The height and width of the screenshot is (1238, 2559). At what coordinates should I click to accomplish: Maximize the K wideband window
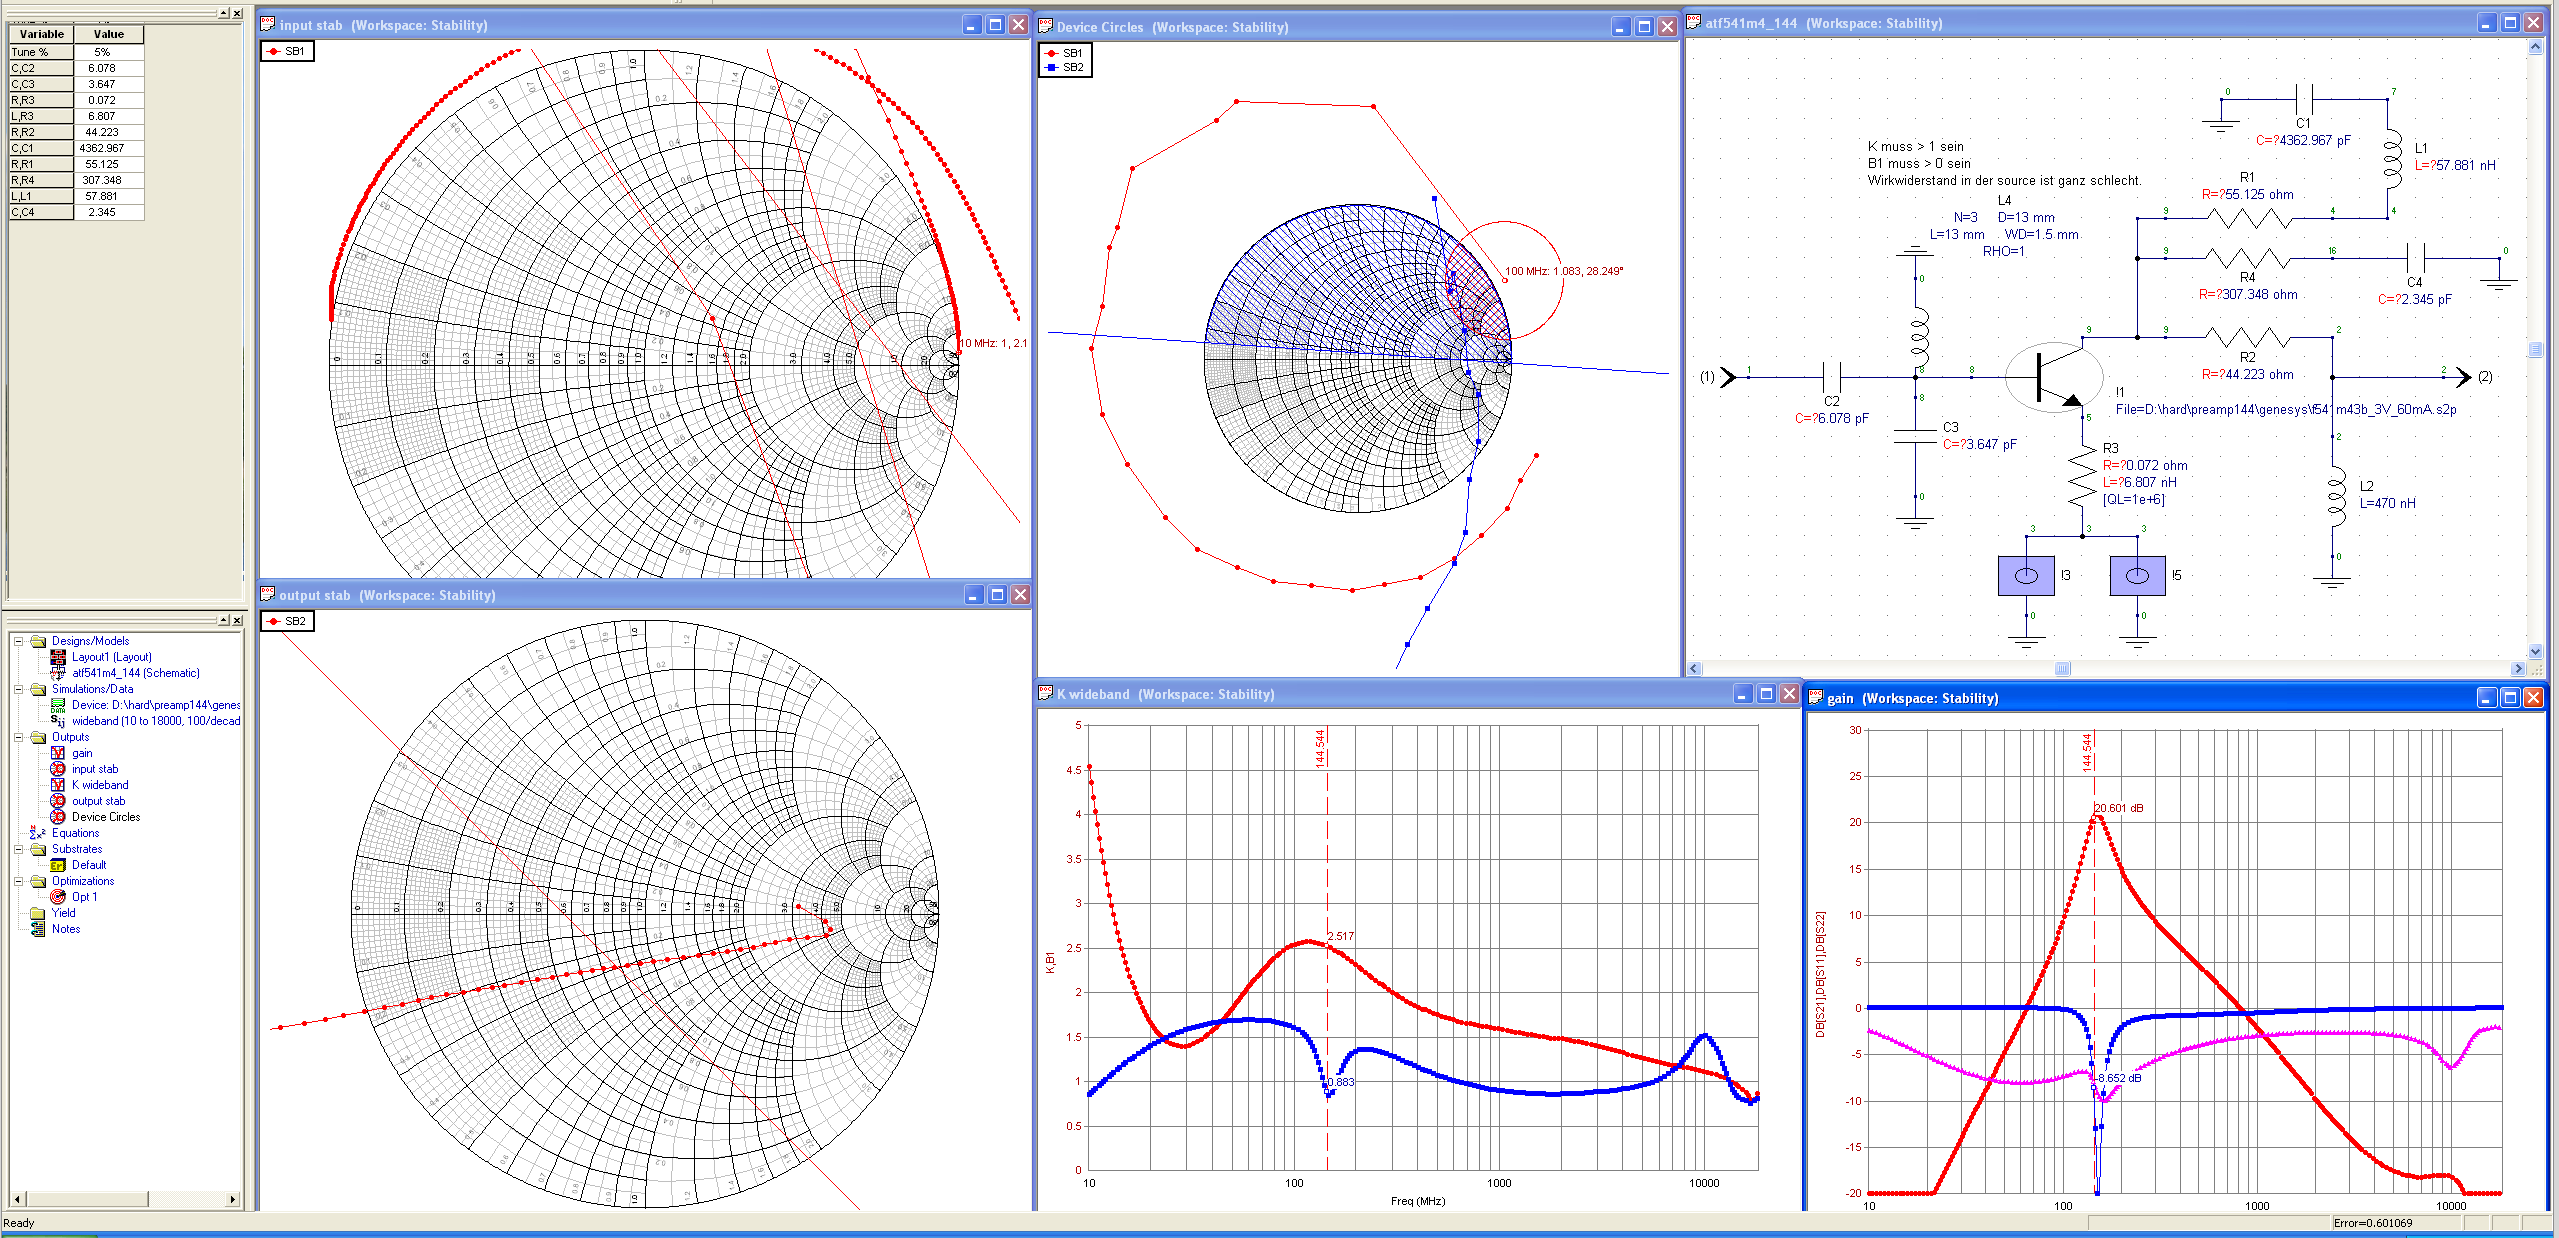[1766, 694]
